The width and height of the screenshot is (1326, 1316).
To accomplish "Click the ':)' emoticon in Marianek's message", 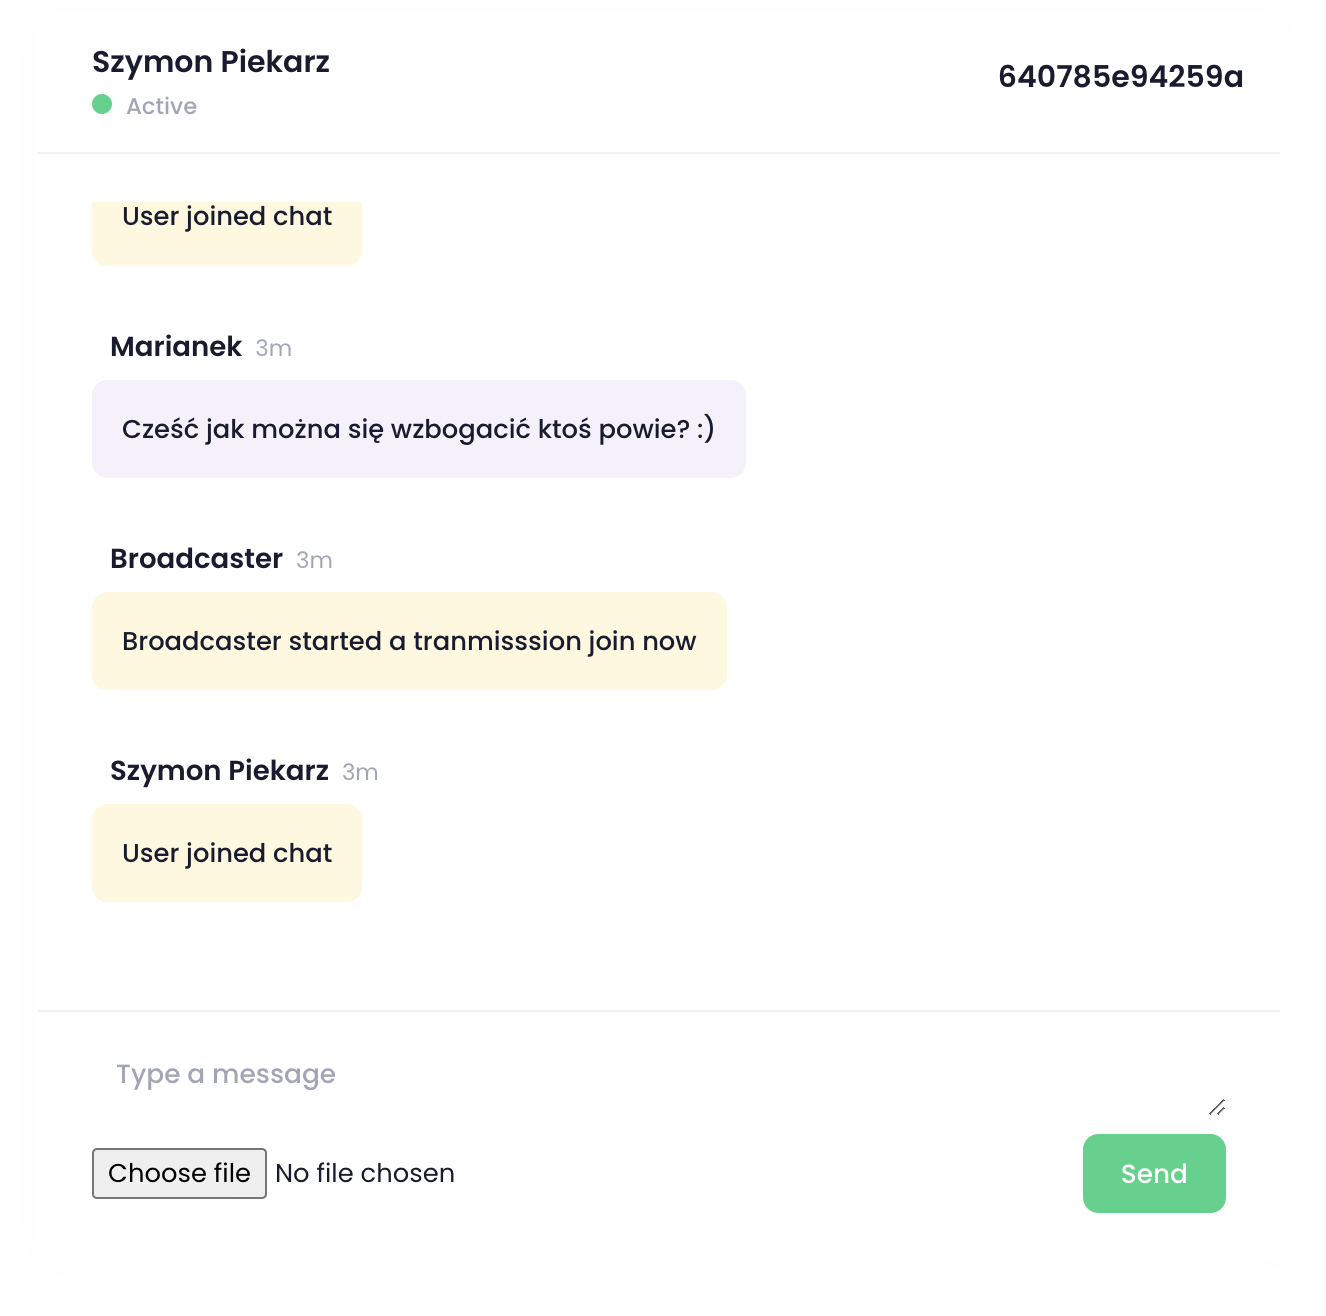I will click(705, 429).
